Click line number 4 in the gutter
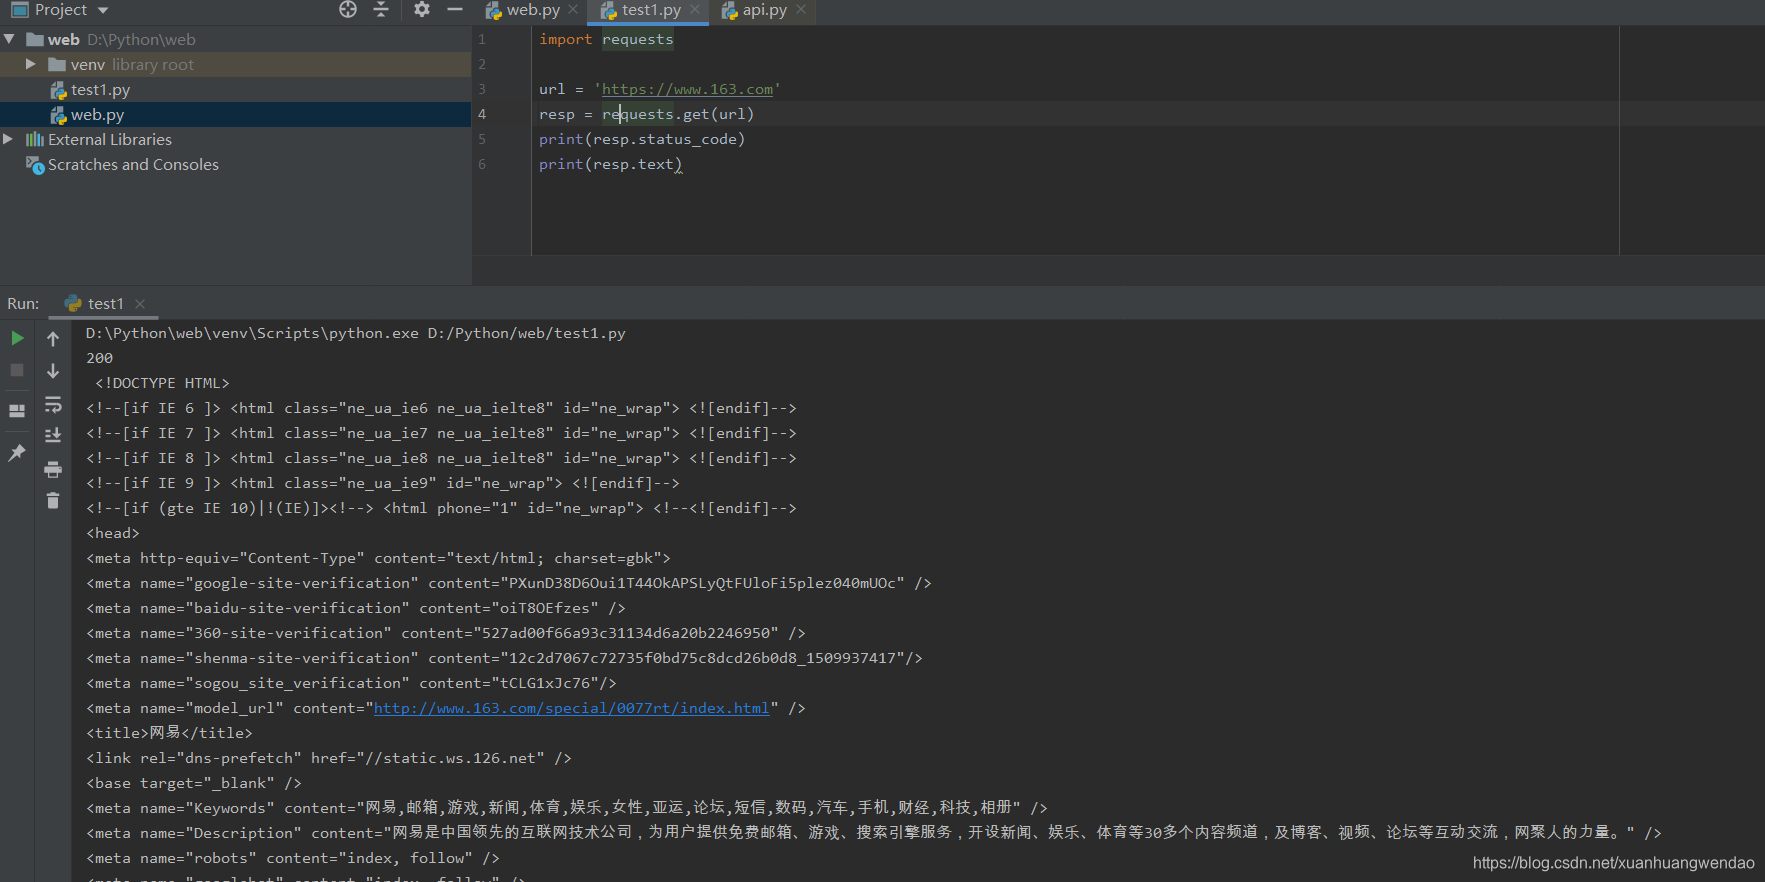The width and height of the screenshot is (1765, 882). tap(482, 114)
